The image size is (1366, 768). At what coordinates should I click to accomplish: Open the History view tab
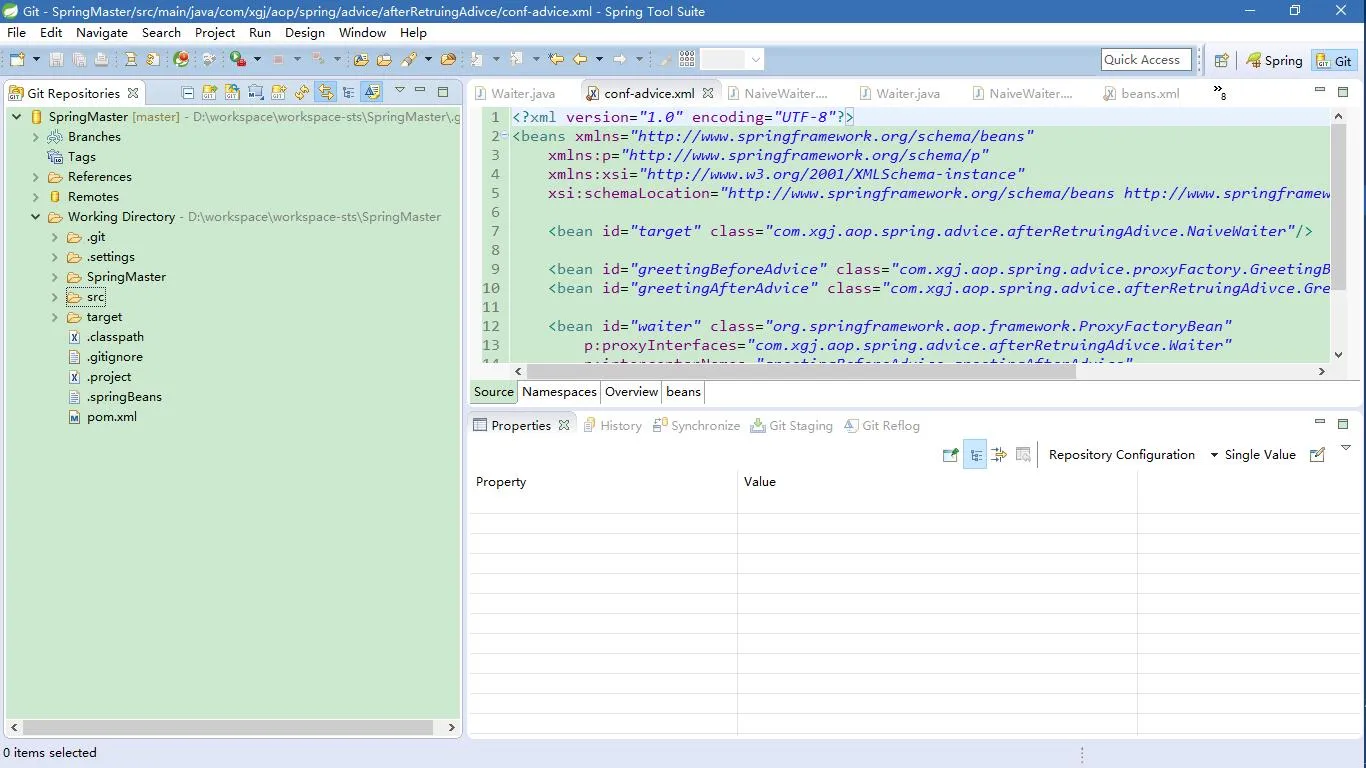(x=612, y=425)
